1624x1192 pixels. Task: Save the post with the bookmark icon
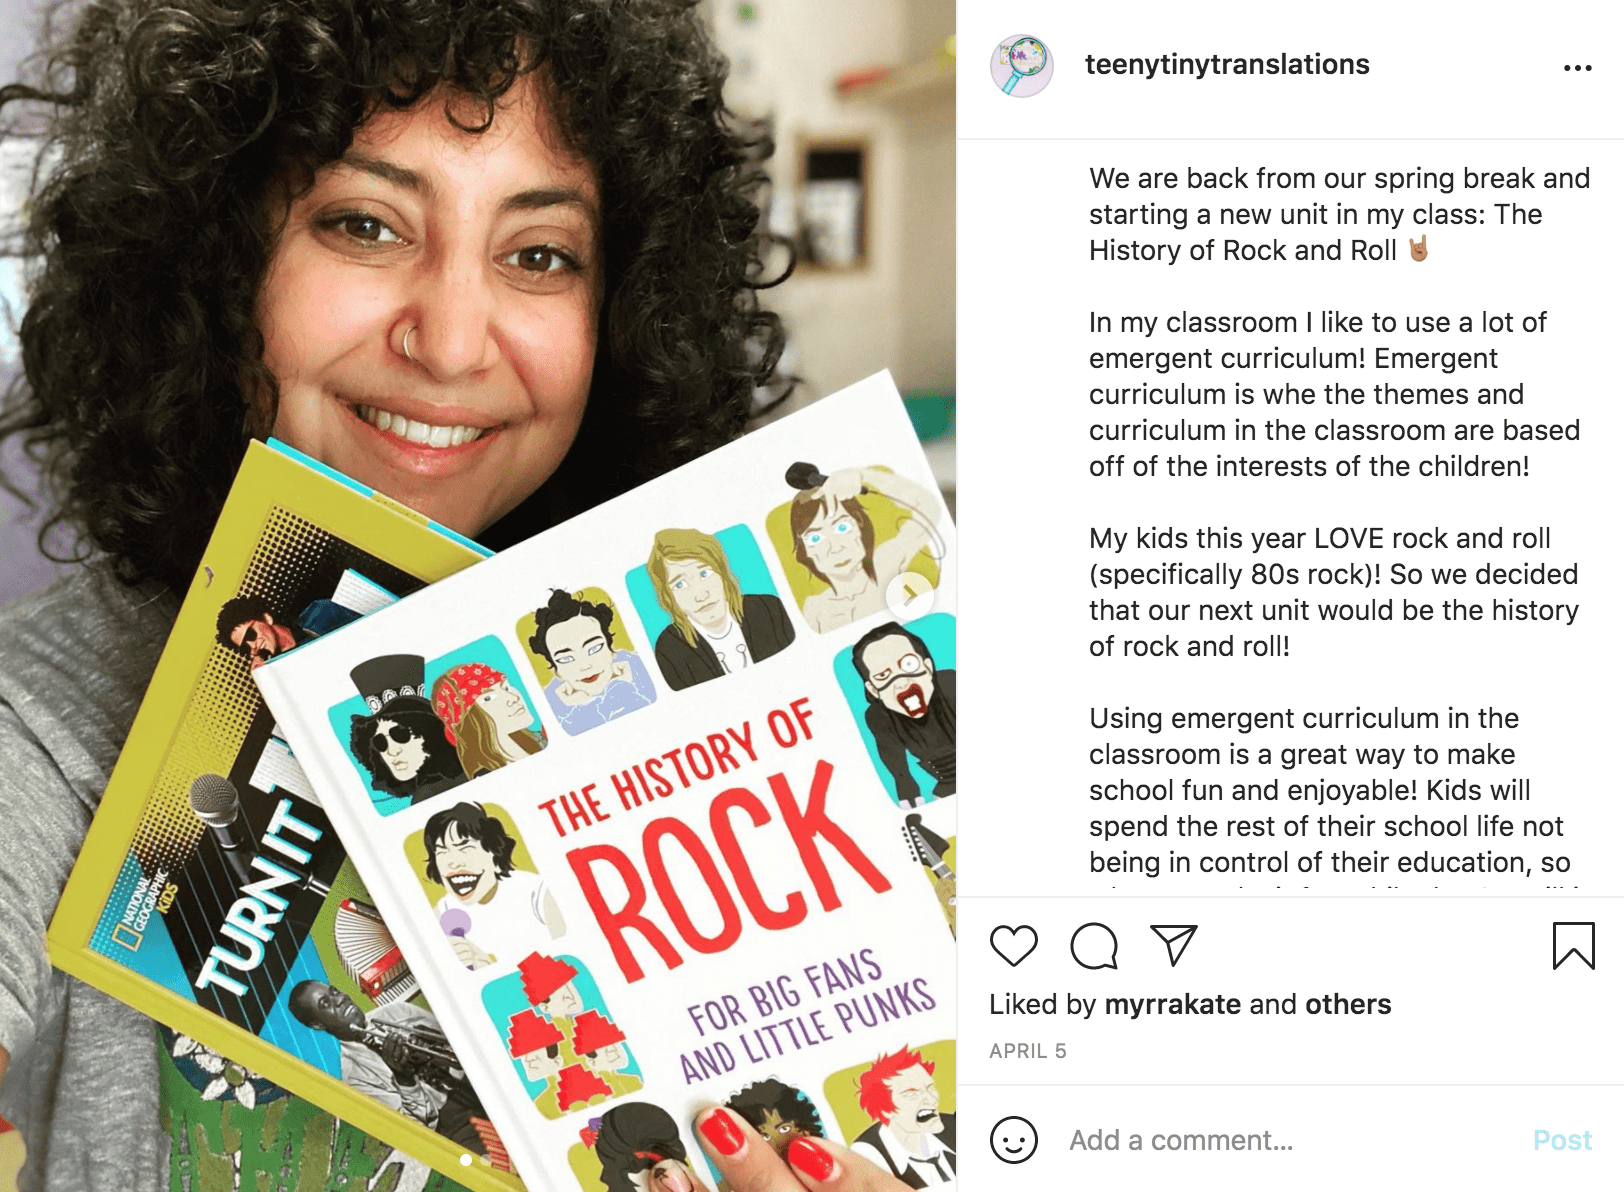(x=1573, y=946)
